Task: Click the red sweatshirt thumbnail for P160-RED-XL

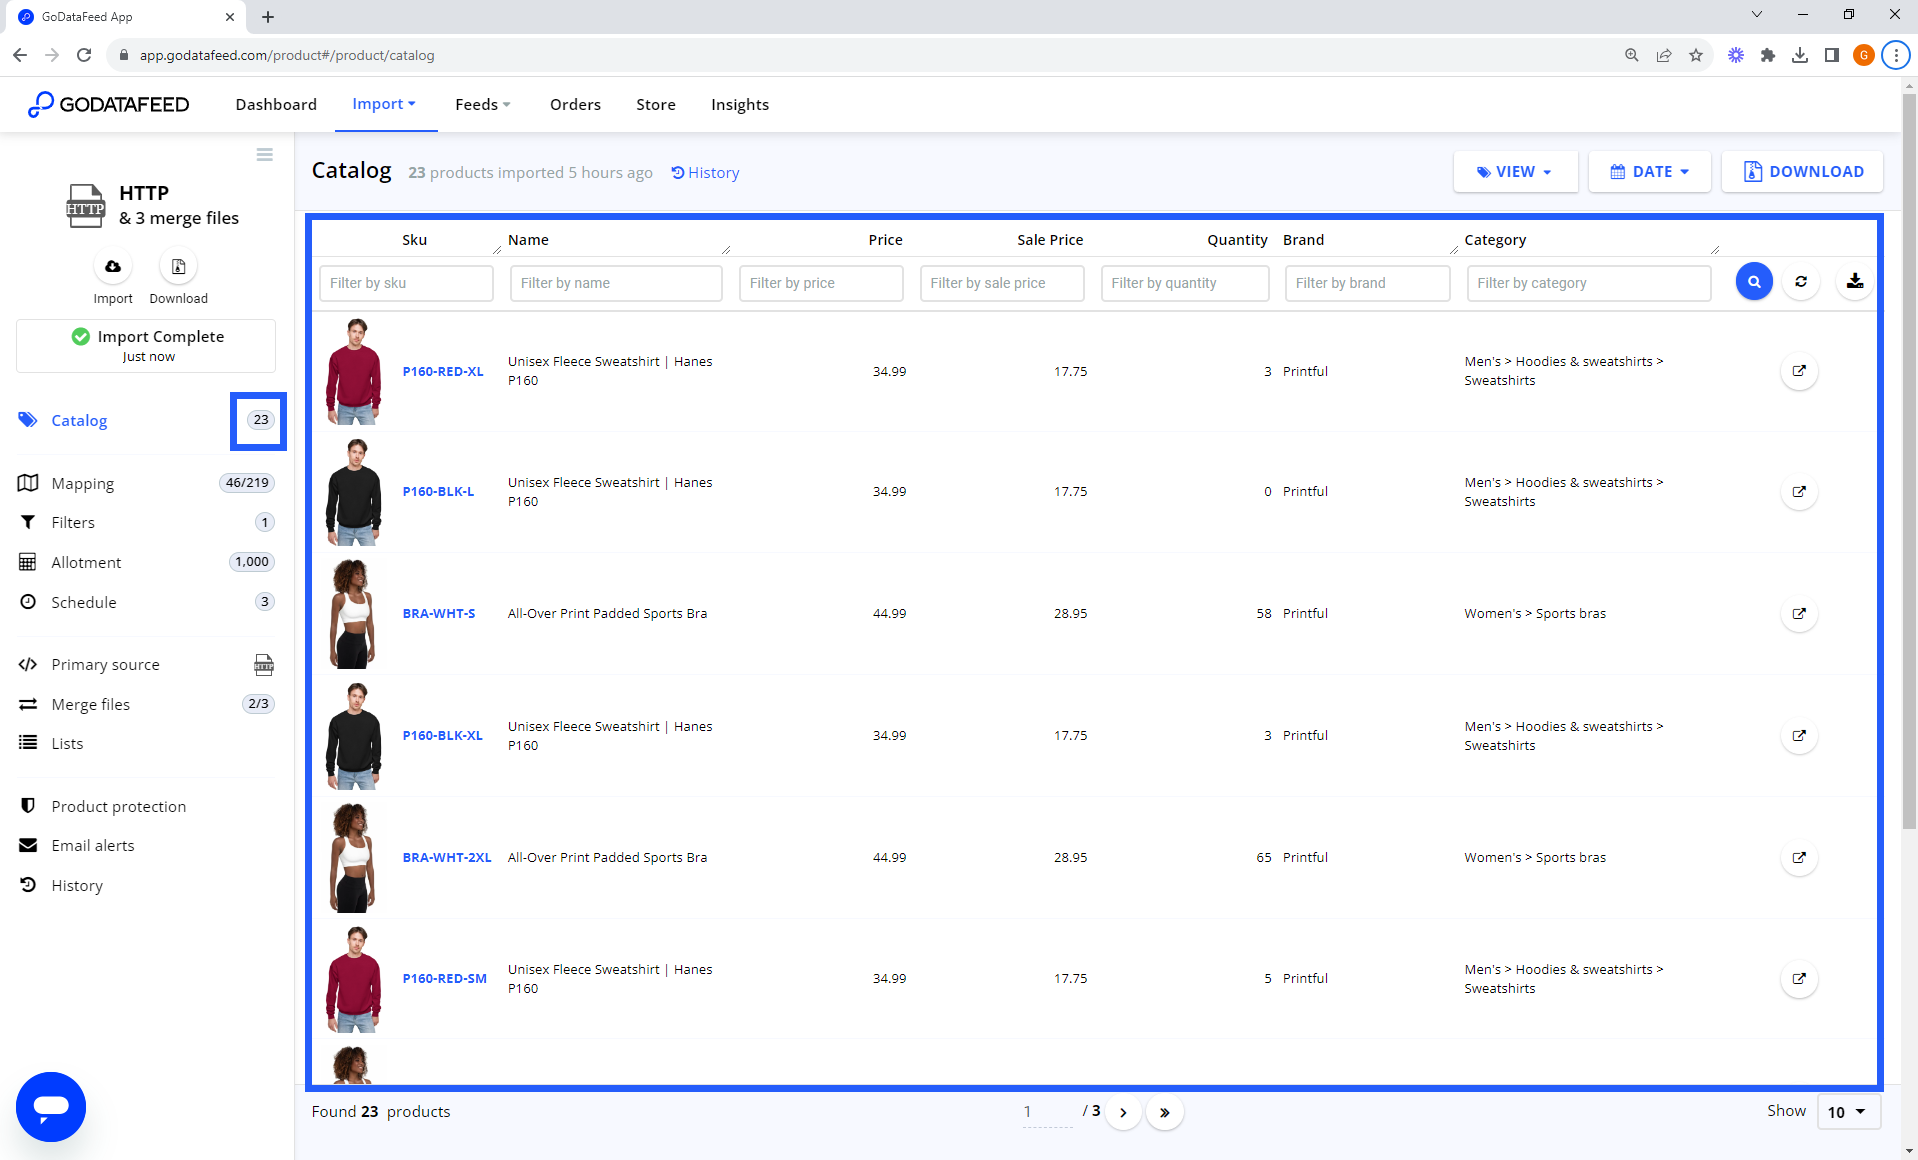Action: 354,371
